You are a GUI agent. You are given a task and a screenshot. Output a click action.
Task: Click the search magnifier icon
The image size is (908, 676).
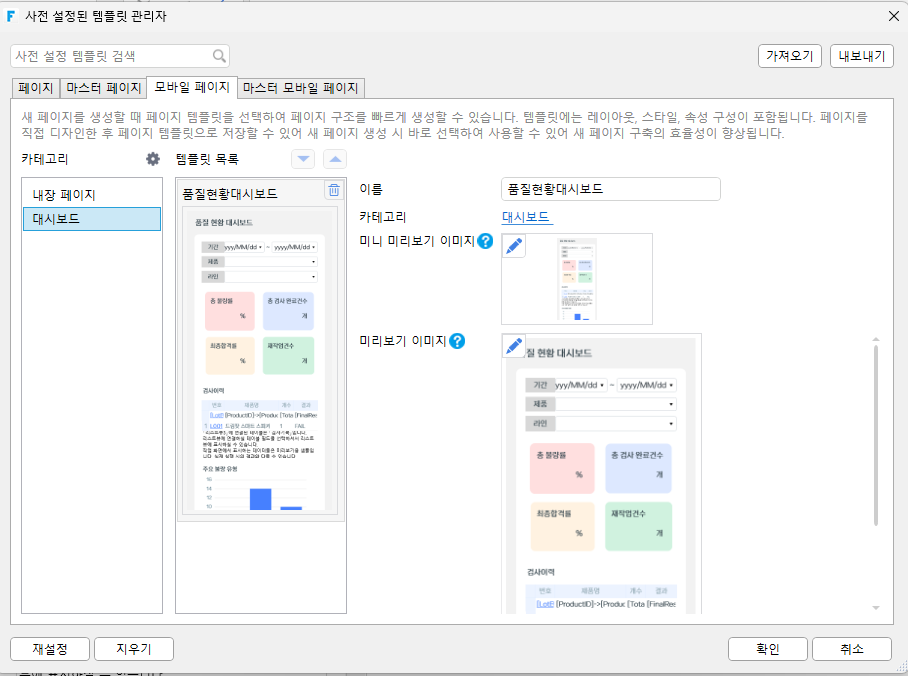(219, 56)
